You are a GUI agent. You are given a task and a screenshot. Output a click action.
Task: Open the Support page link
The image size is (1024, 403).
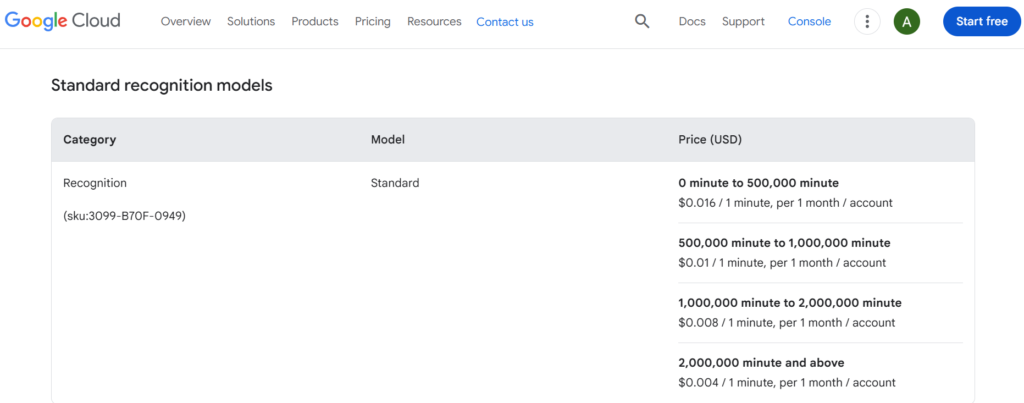pos(743,21)
